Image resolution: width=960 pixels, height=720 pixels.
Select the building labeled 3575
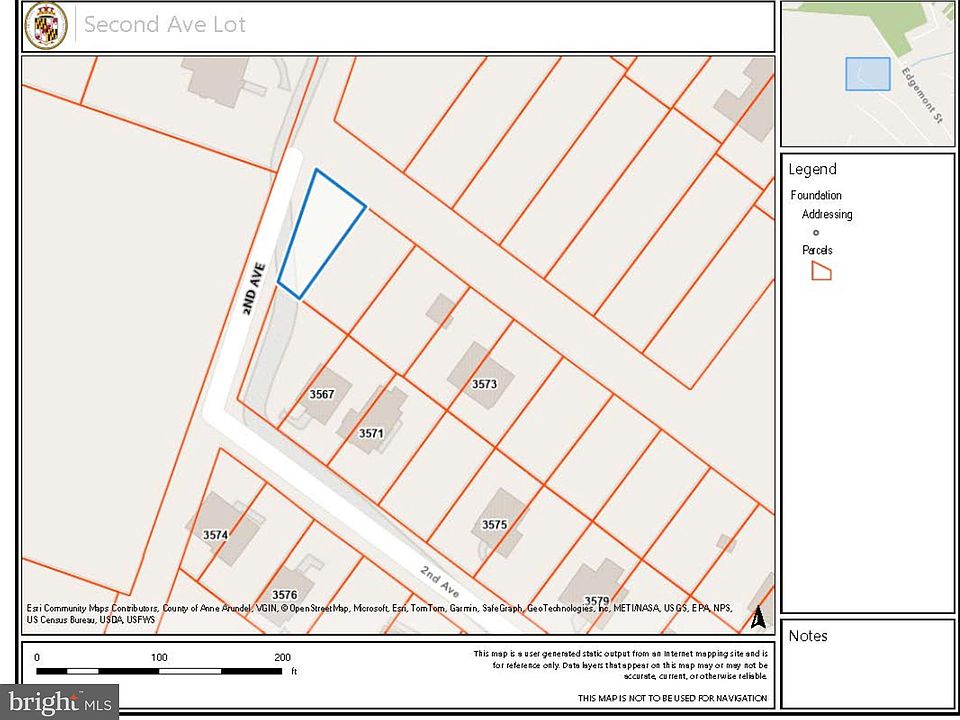(x=496, y=522)
